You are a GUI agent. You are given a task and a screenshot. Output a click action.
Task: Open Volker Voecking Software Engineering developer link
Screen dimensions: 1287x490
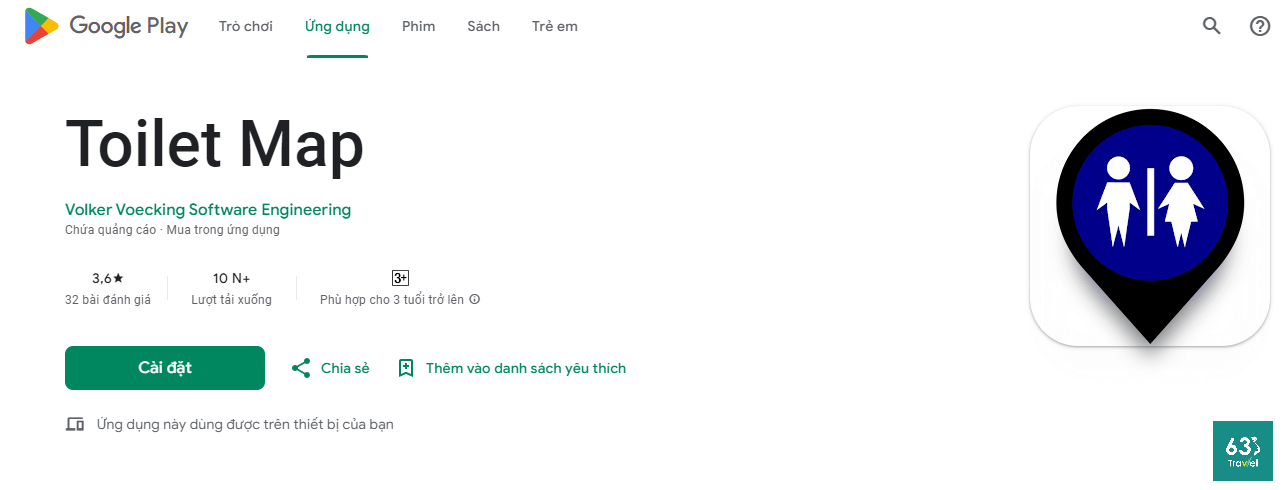208,210
